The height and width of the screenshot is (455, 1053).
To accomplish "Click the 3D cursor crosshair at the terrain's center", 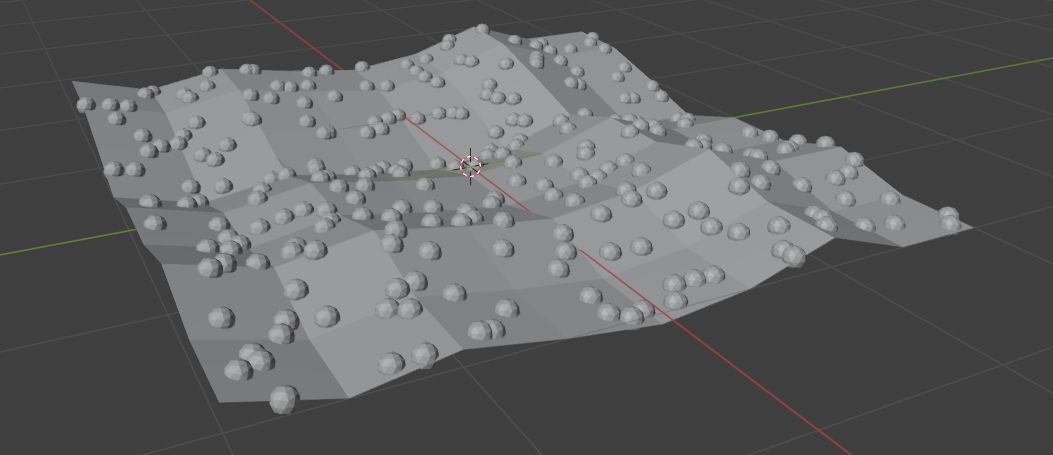I will [471, 166].
